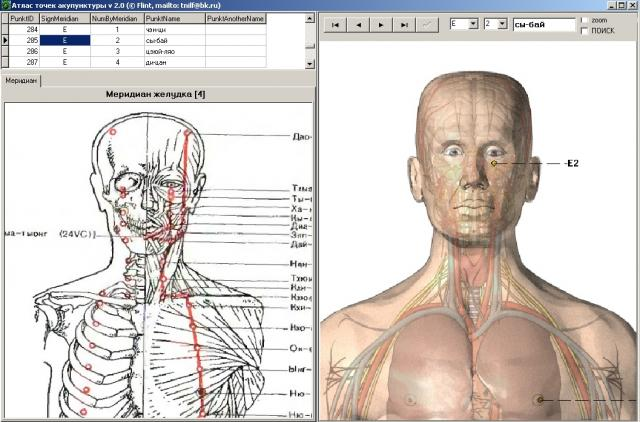Open the meridian letter E dropdown
Viewport: 640px width, 422px height.
pos(472,24)
